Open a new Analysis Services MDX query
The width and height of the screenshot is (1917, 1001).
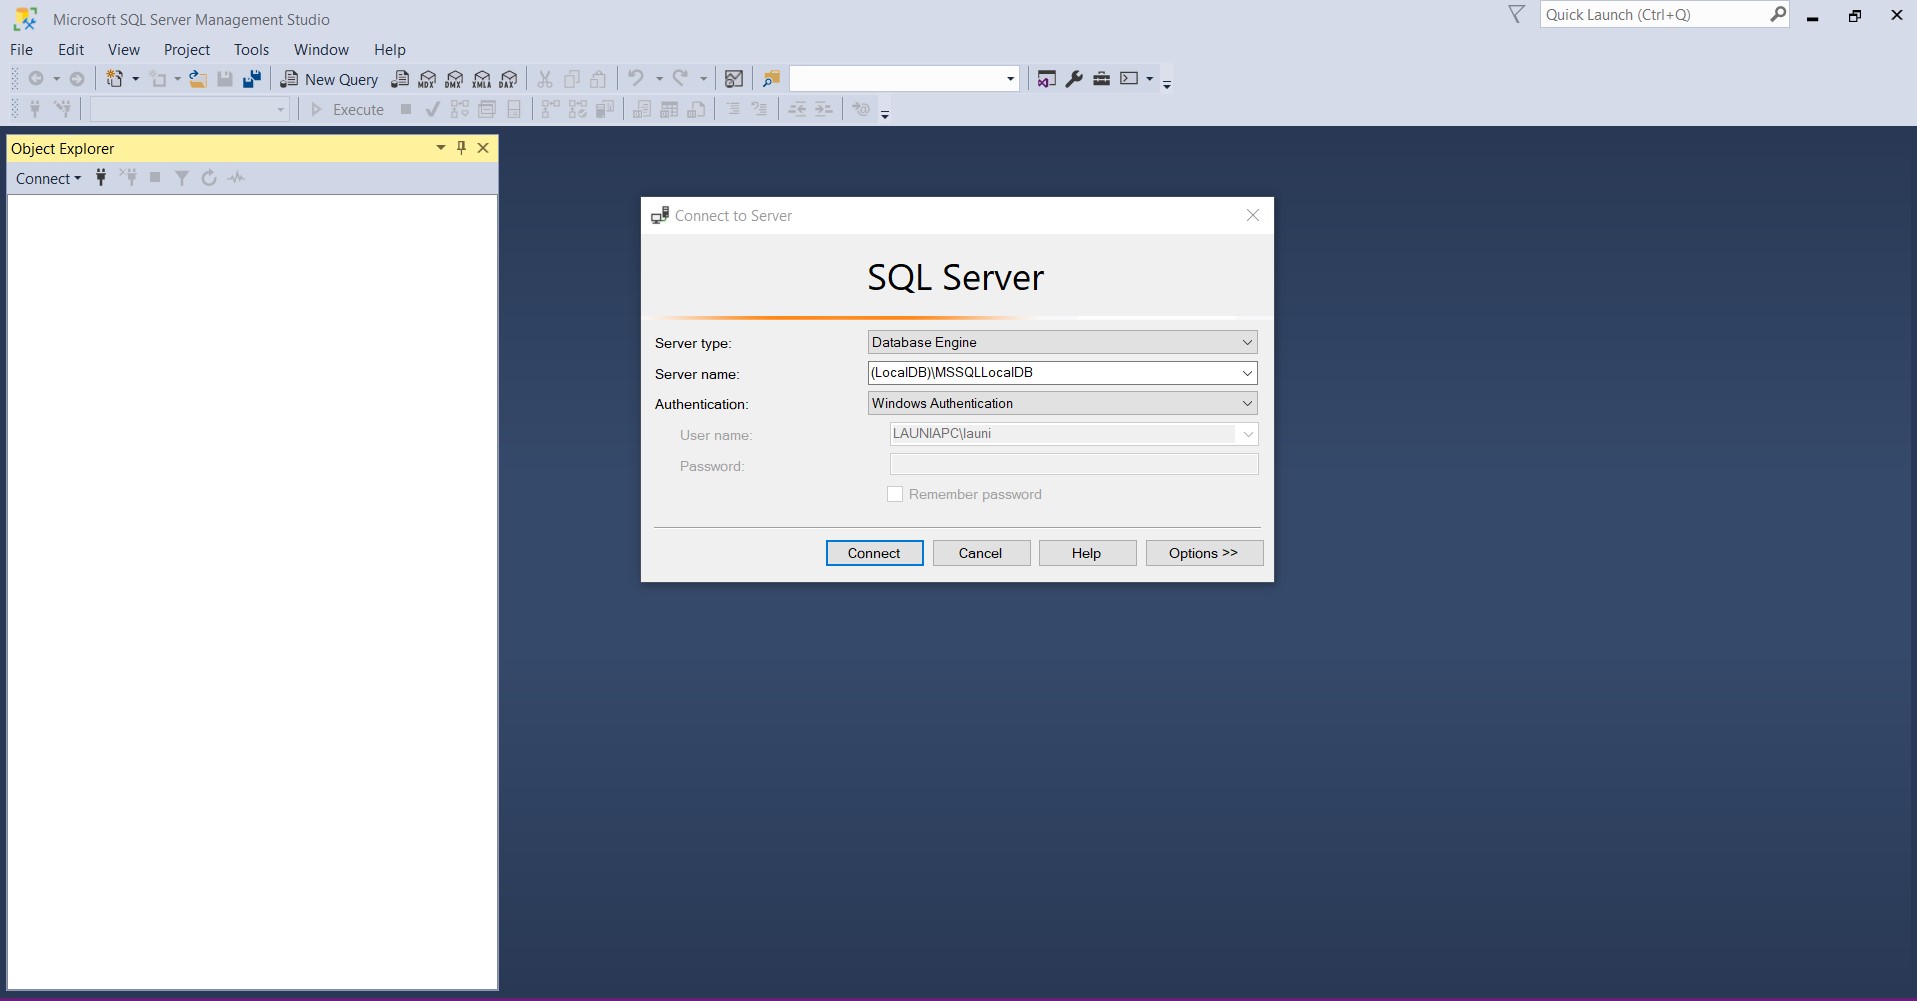click(427, 79)
